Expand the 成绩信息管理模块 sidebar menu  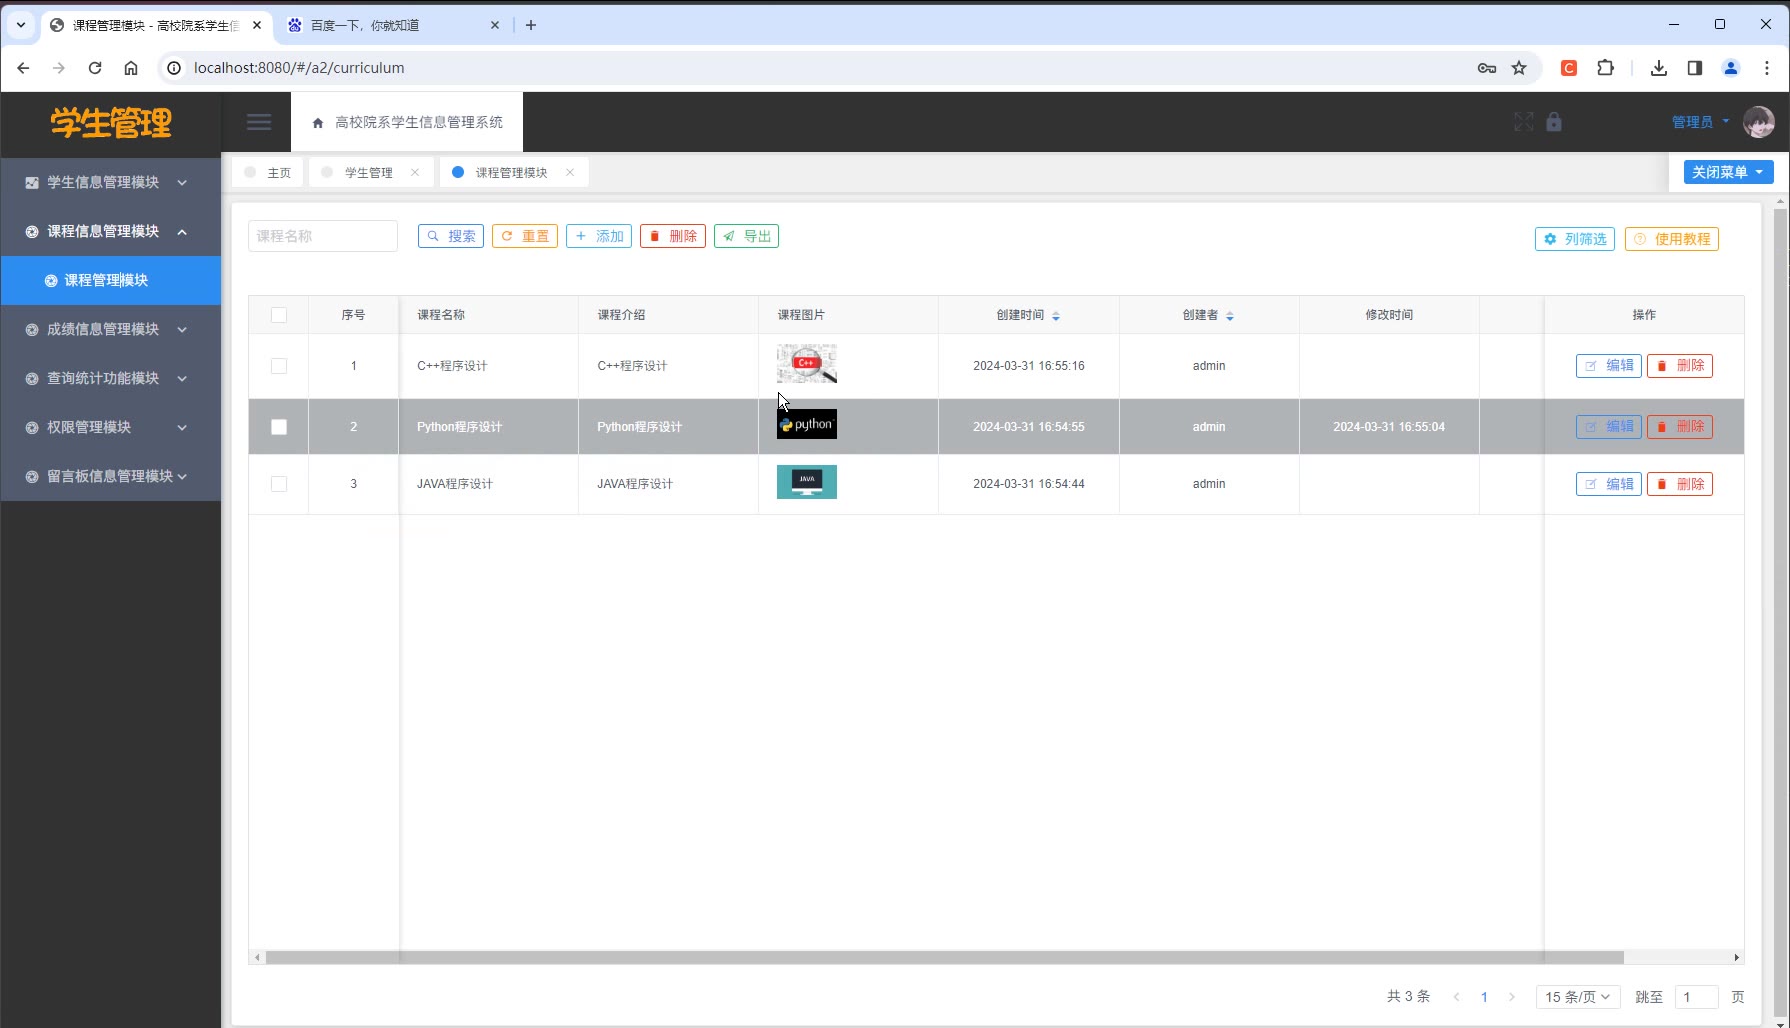point(110,329)
